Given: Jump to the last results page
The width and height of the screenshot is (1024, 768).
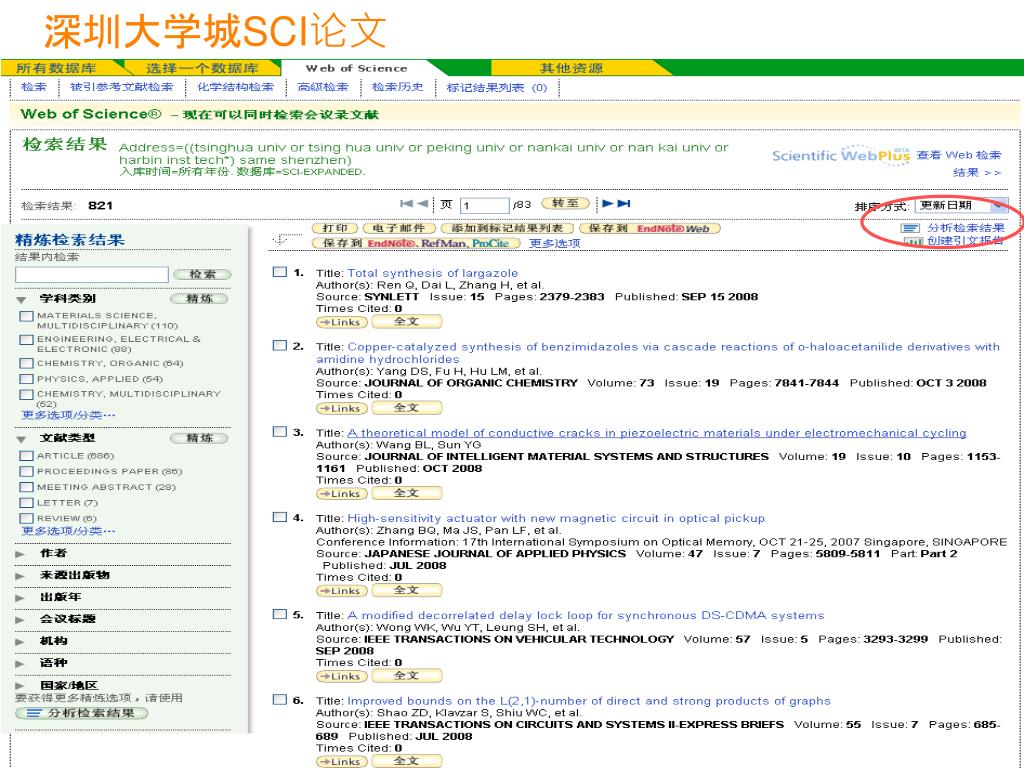Looking at the screenshot, I should coord(624,204).
